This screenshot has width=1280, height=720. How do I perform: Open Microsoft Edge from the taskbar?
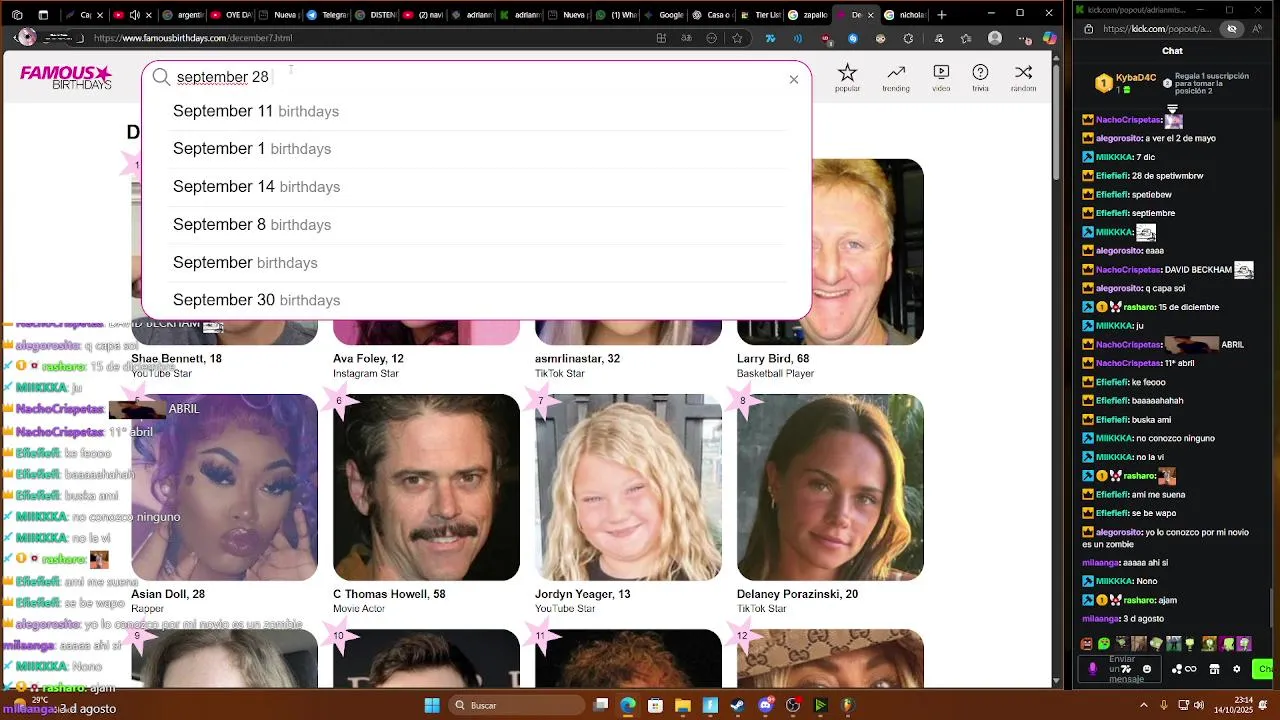point(628,705)
